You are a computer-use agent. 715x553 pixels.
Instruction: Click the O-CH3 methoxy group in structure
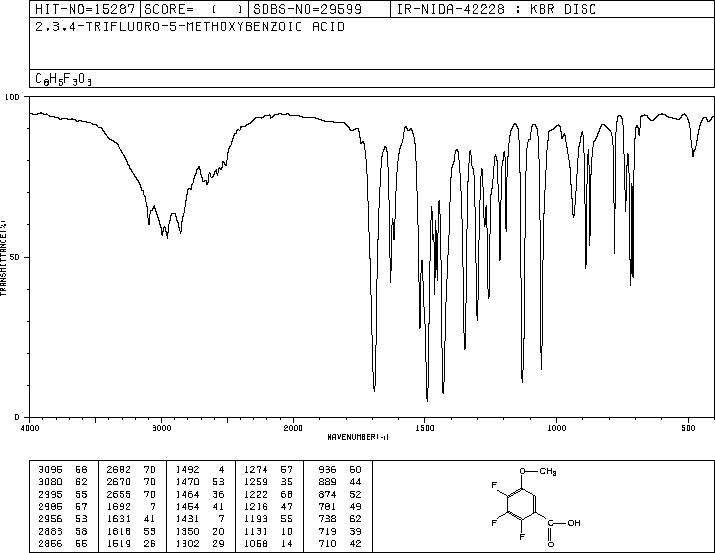pyautogui.click(x=538, y=471)
